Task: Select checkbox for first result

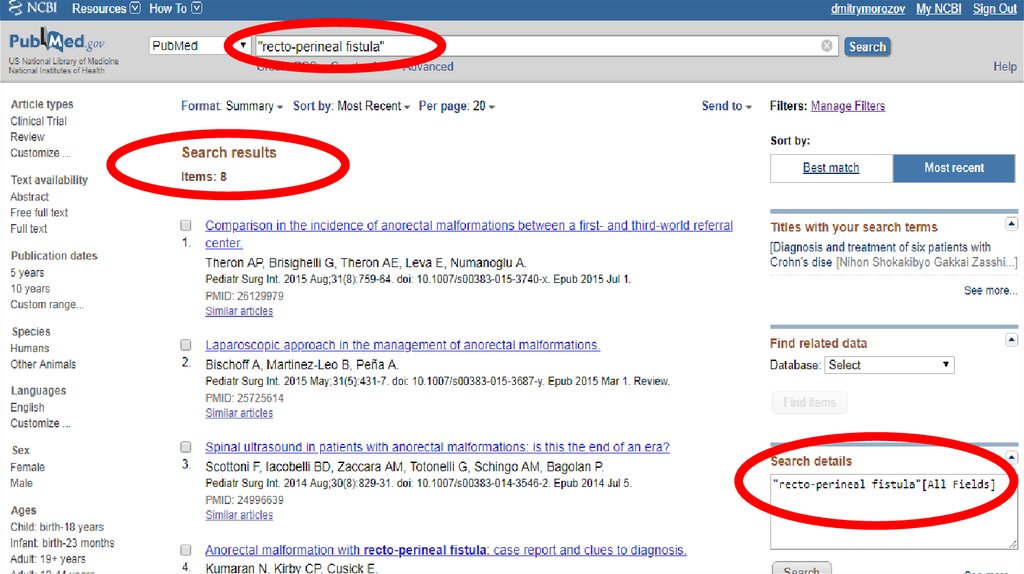Action: pyautogui.click(x=186, y=226)
